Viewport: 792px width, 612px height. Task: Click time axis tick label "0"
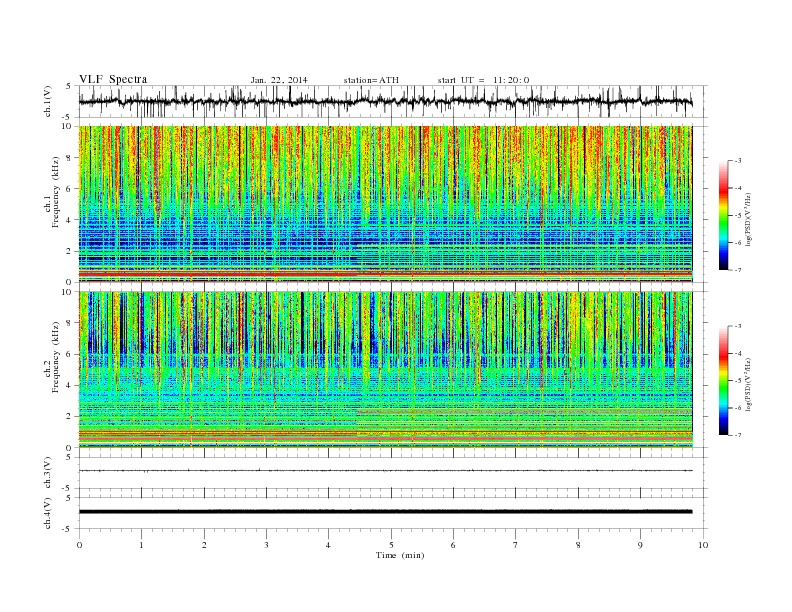(79, 545)
